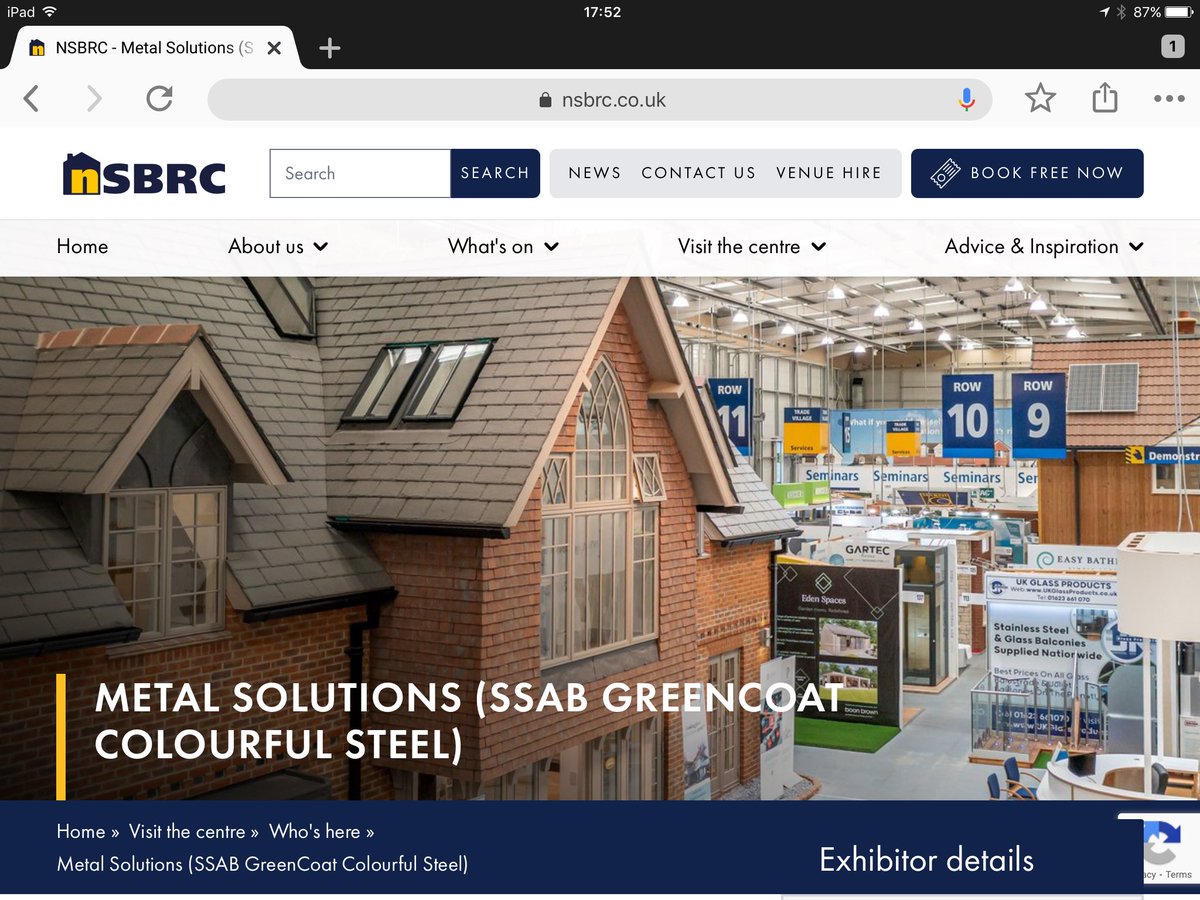Open the share sheet icon
This screenshot has width=1200, height=900.
pos(1104,97)
